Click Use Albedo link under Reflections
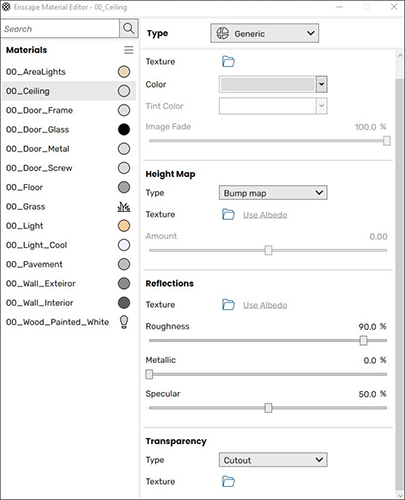 tap(265, 305)
